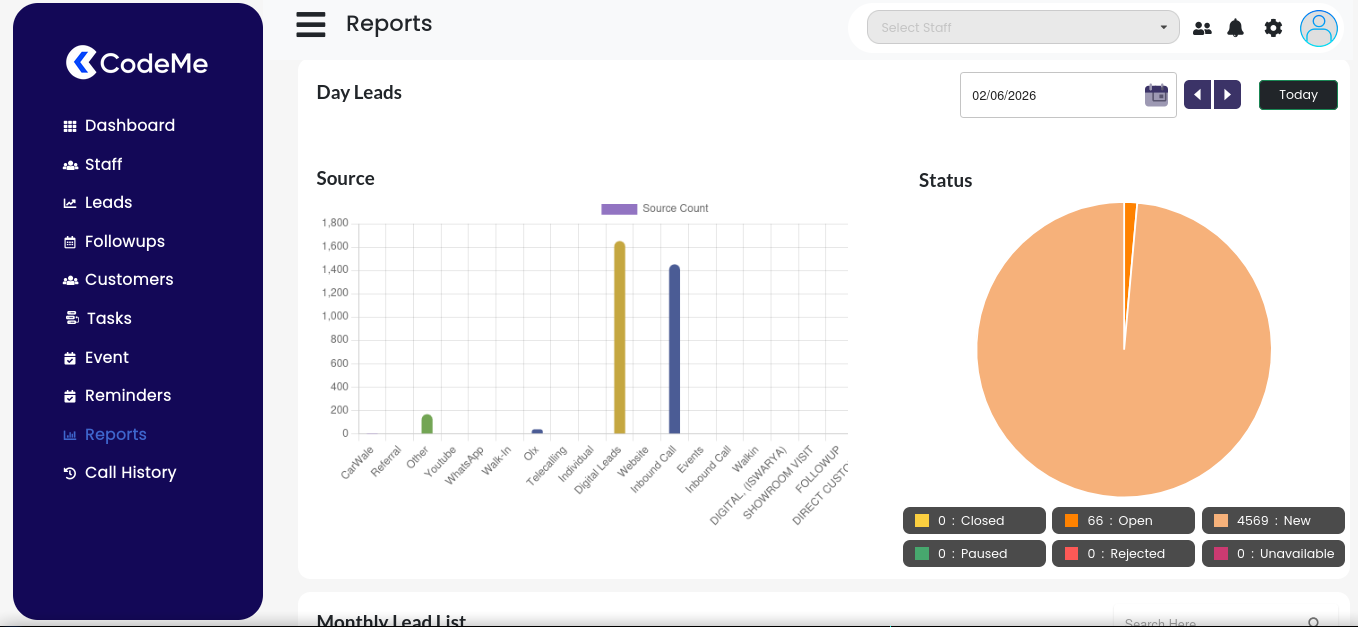Open Leads from sidebar
Screen dimensions: 1358x627
[x=109, y=202]
